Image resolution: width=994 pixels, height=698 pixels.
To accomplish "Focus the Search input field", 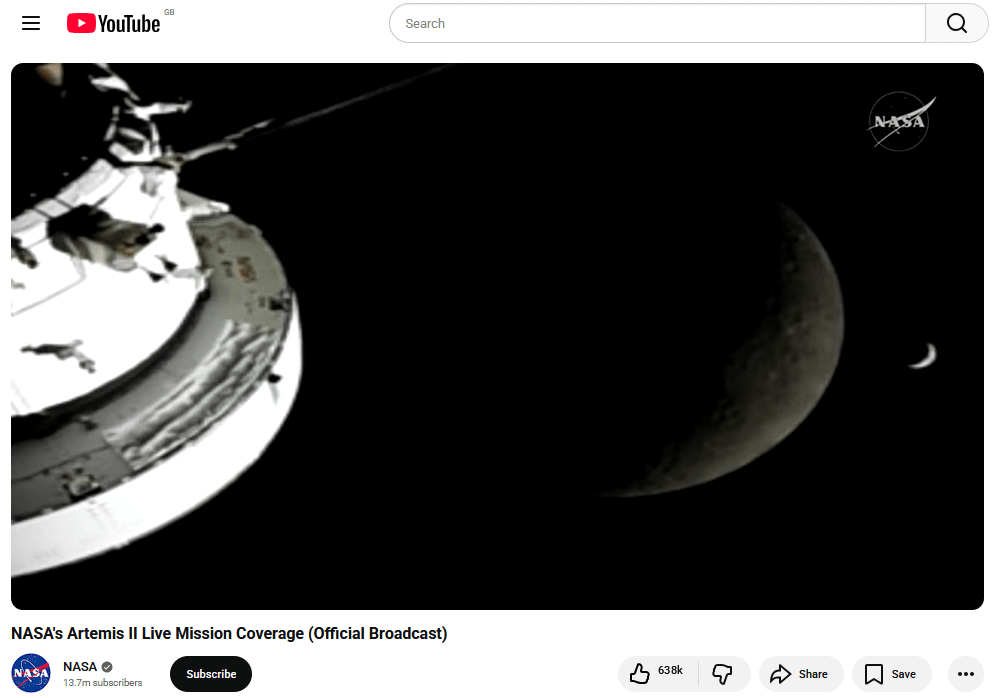I will click(657, 23).
